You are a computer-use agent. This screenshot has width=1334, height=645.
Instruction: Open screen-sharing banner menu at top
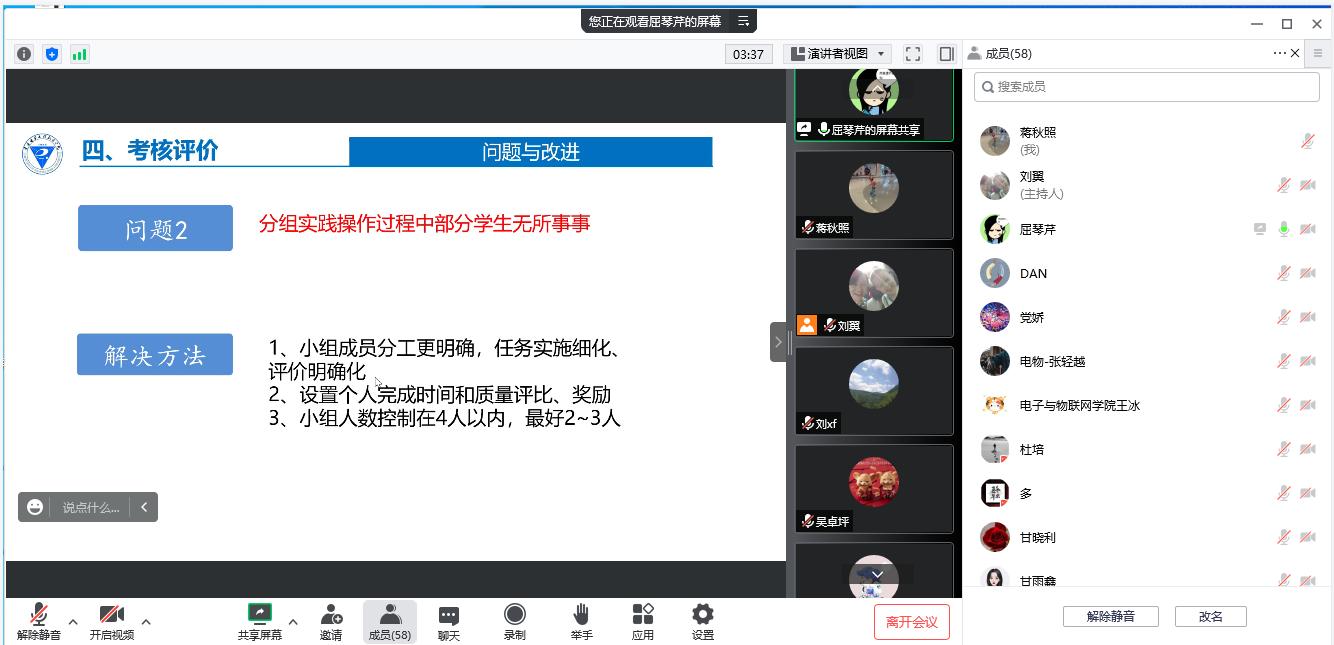(x=743, y=21)
